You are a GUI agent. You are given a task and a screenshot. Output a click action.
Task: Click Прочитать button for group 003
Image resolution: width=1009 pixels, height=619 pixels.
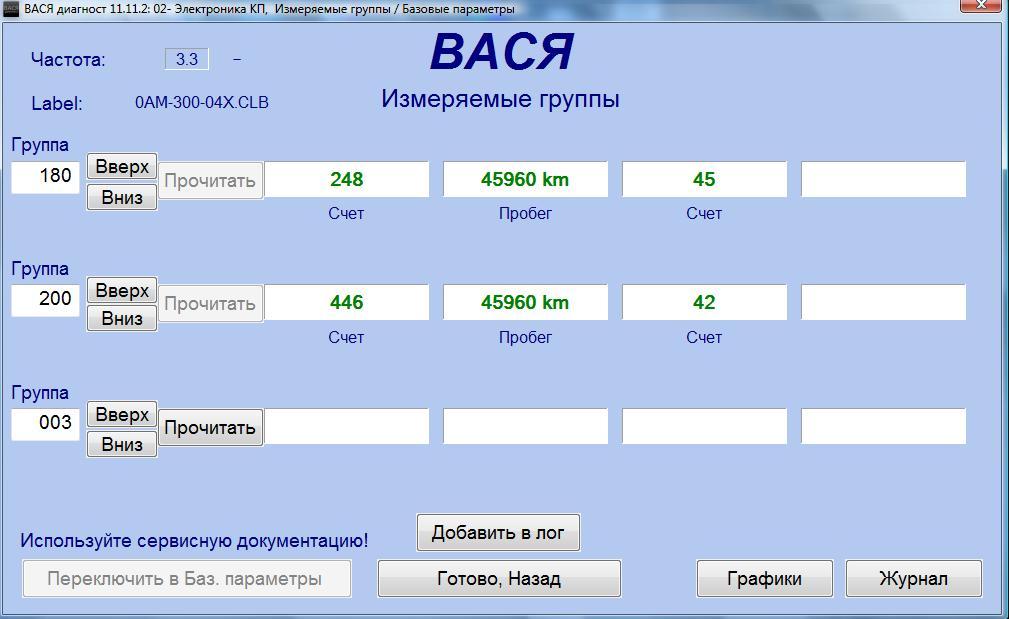point(210,427)
